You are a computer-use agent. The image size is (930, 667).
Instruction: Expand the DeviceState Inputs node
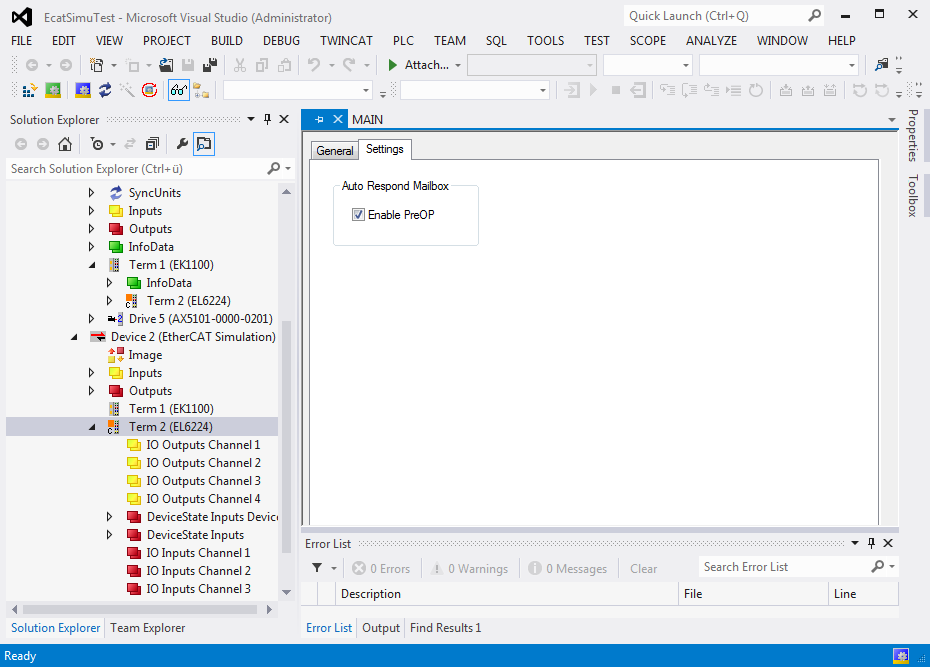click(x=109, y=535)
